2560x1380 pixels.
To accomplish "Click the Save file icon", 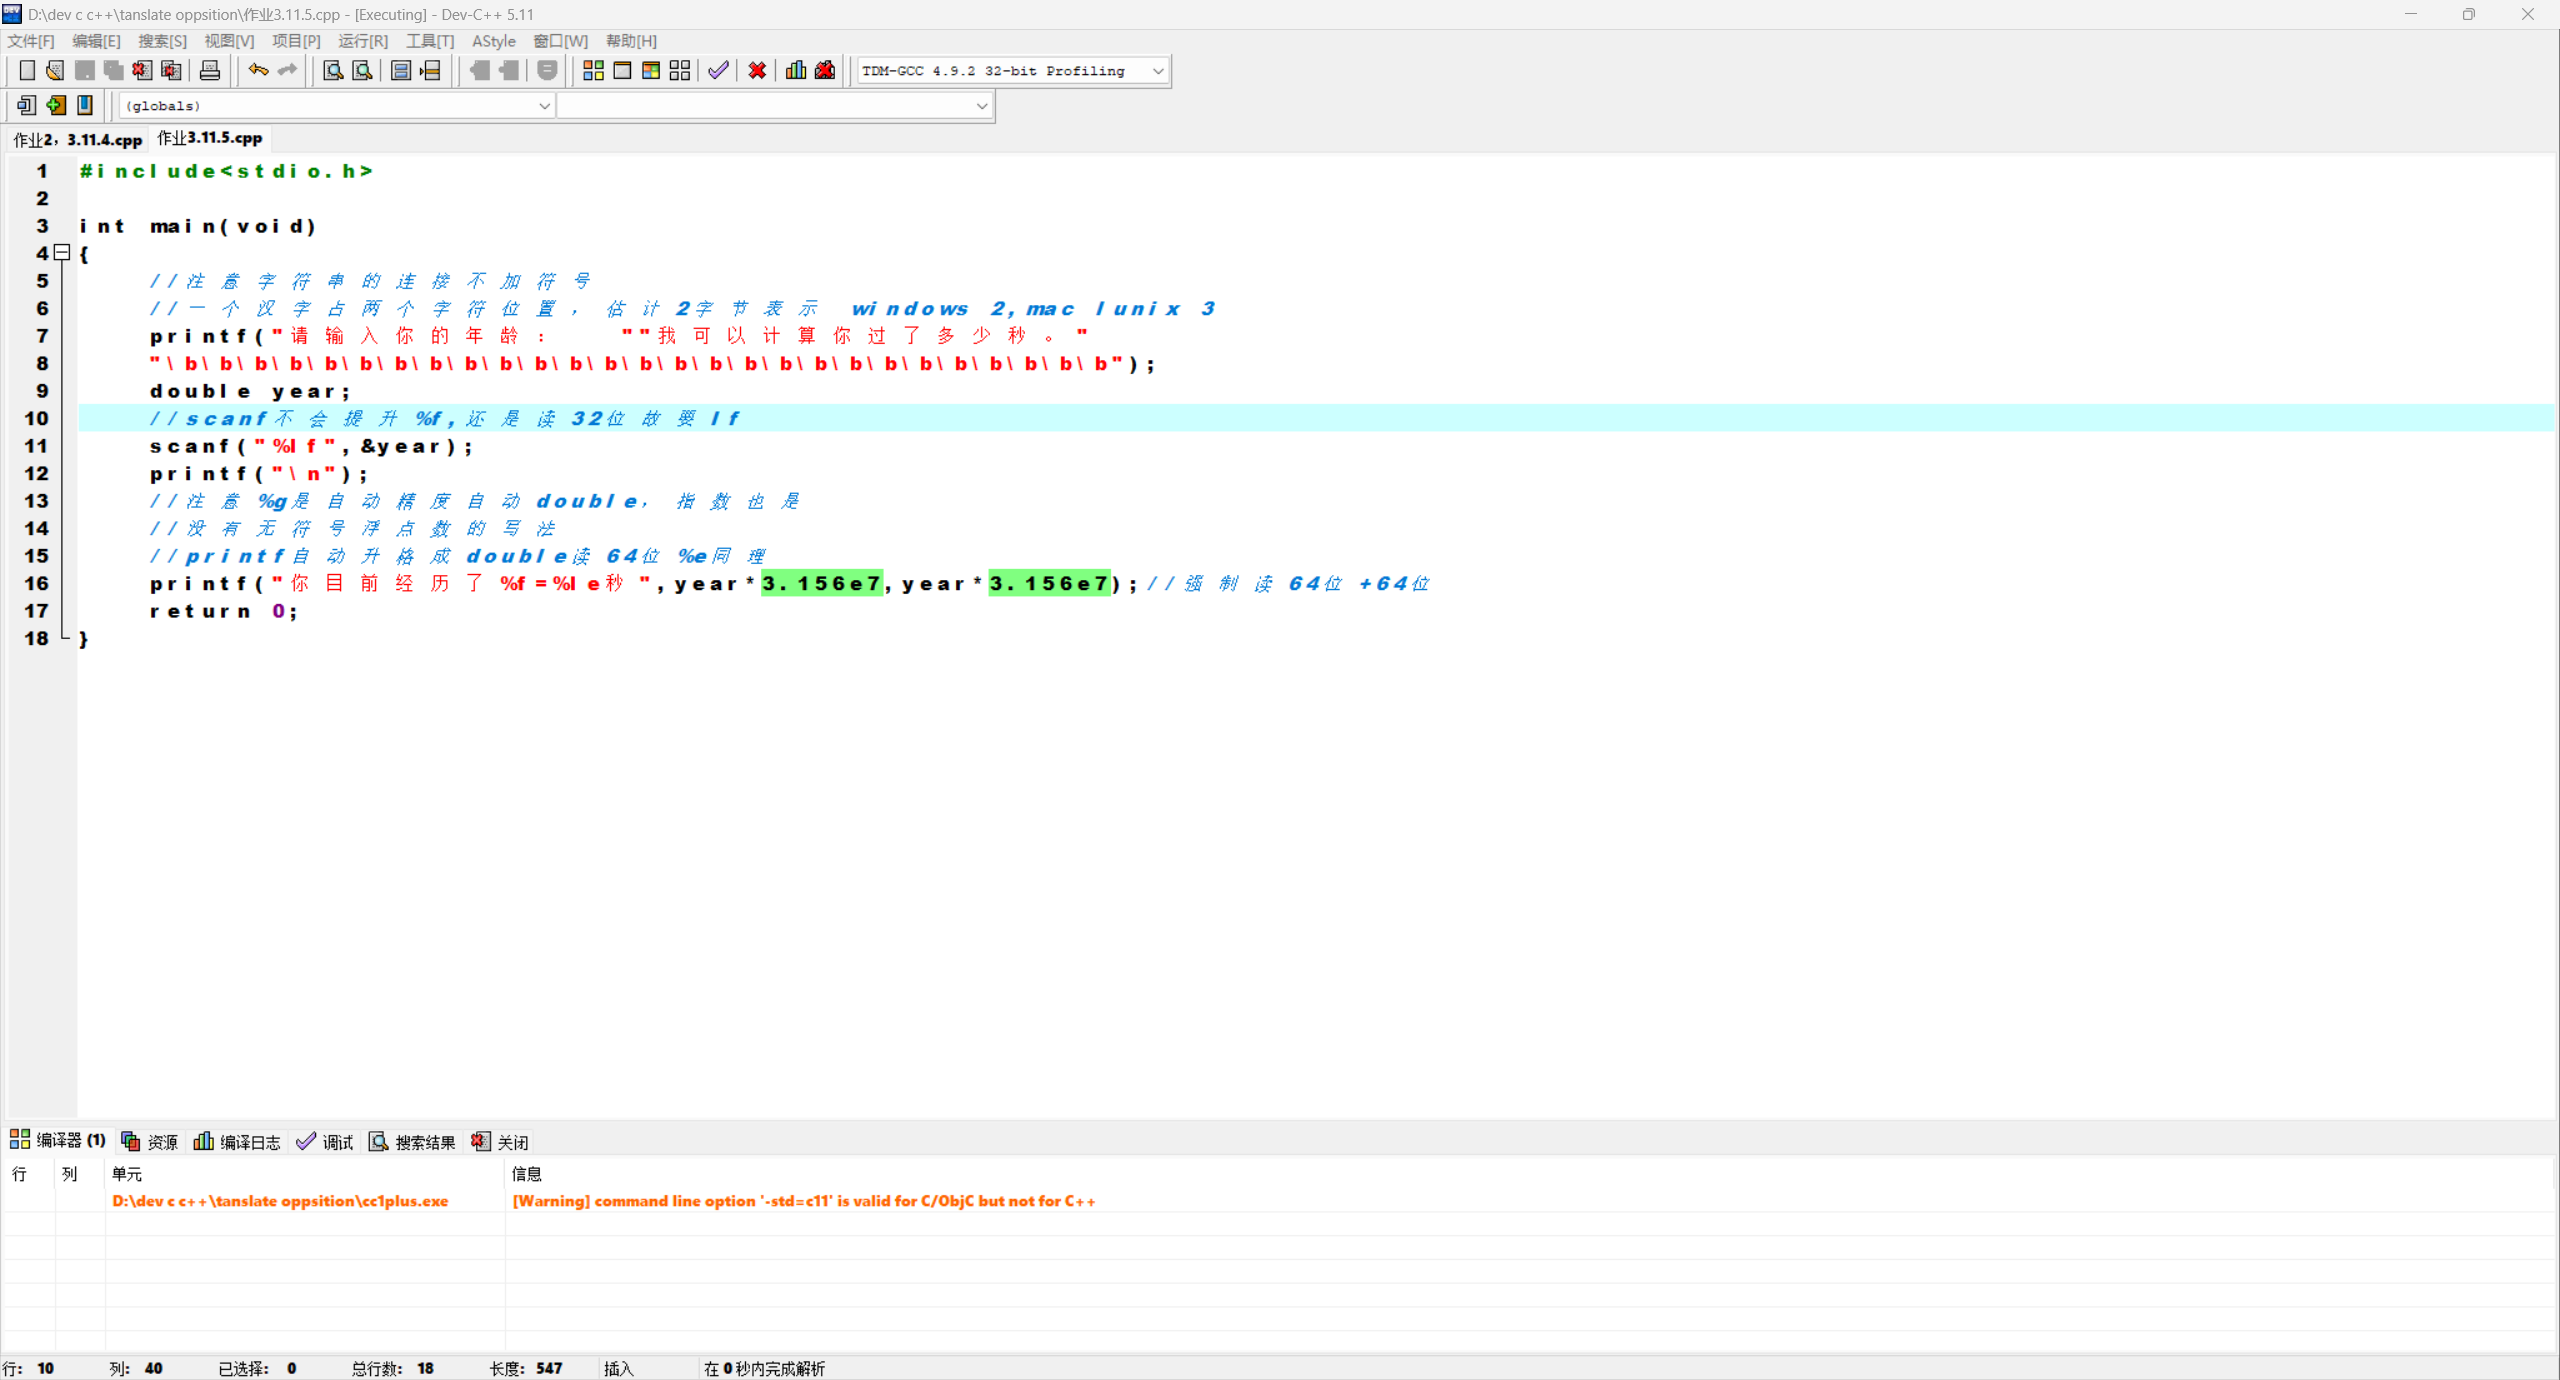I will click(x=85, y=70).
